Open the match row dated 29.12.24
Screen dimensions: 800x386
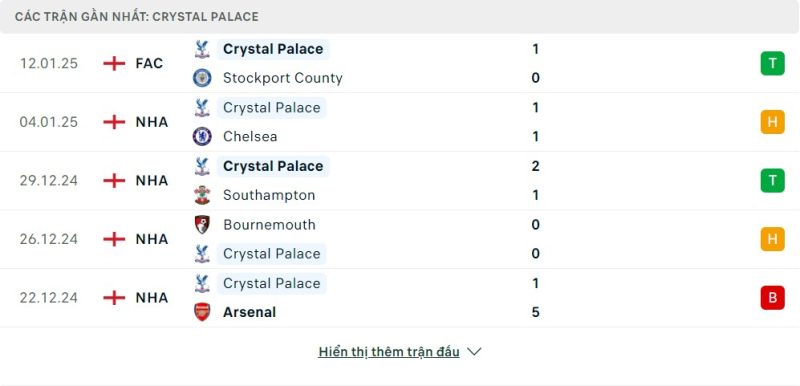click(x=400, y=181)
